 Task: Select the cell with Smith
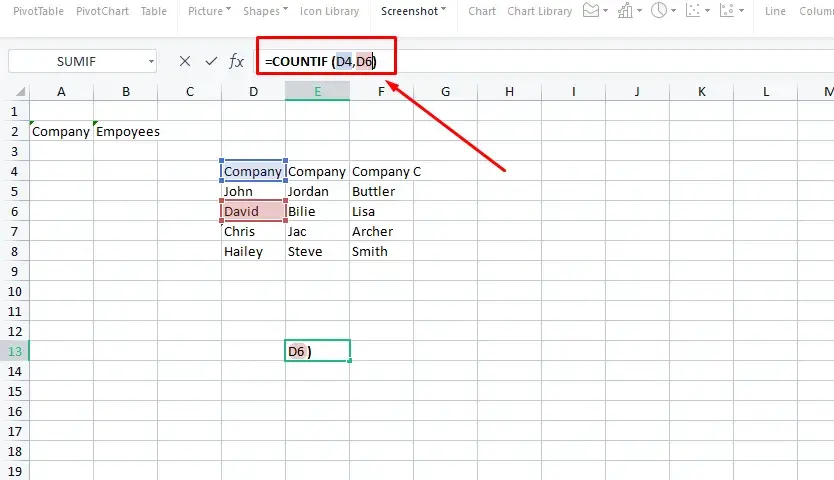click(381, 251)
